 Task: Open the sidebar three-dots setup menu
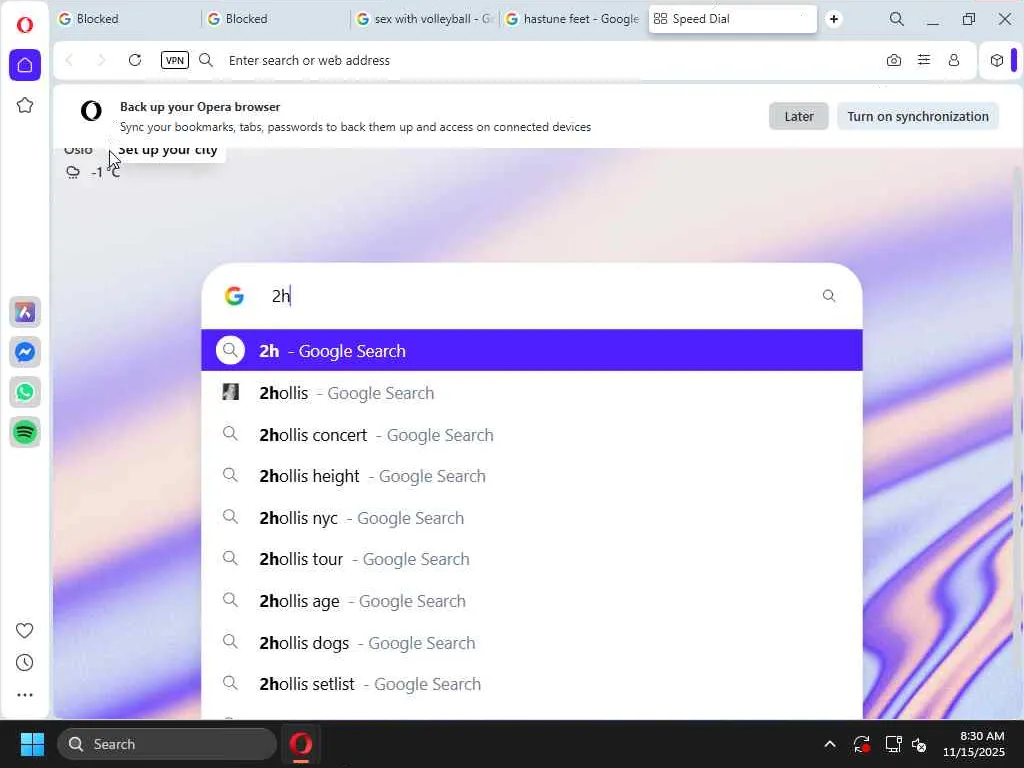click(x=25, y=695)
